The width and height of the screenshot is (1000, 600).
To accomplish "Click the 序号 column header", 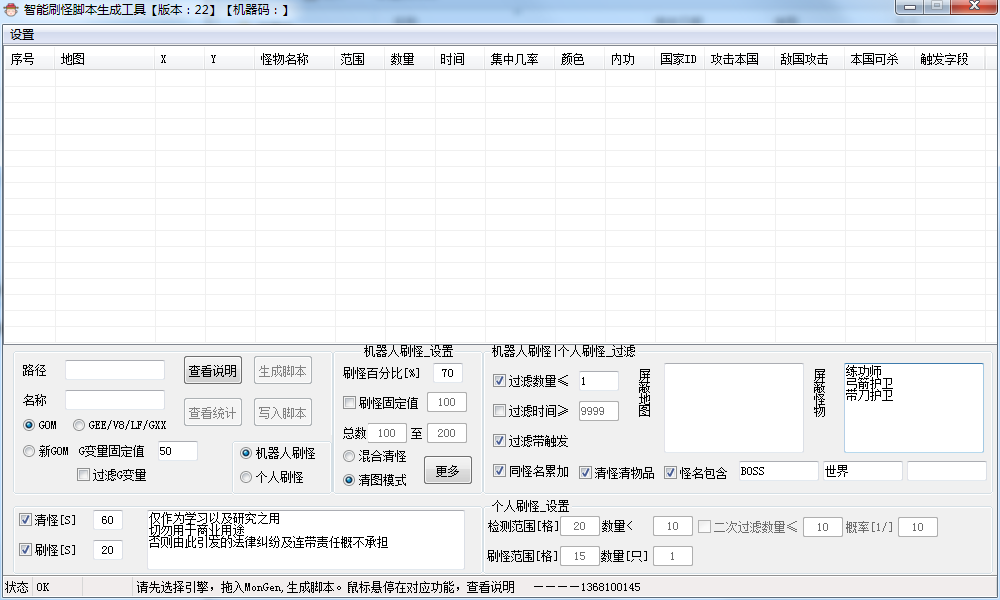I will tap(29, 59).
